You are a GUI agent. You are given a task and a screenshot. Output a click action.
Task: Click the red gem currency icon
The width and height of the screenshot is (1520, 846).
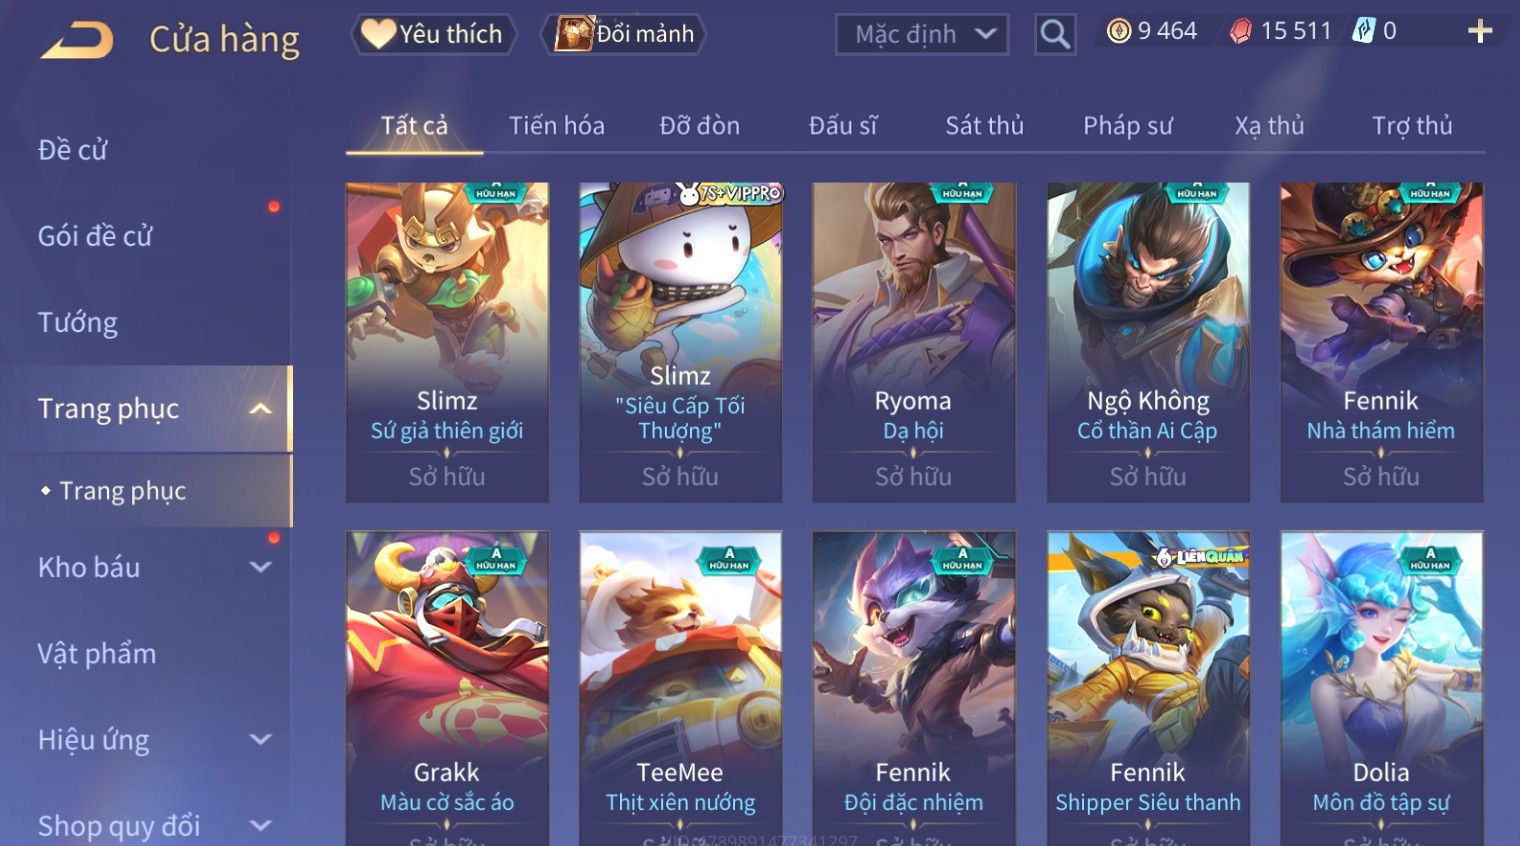[1241, 32]
